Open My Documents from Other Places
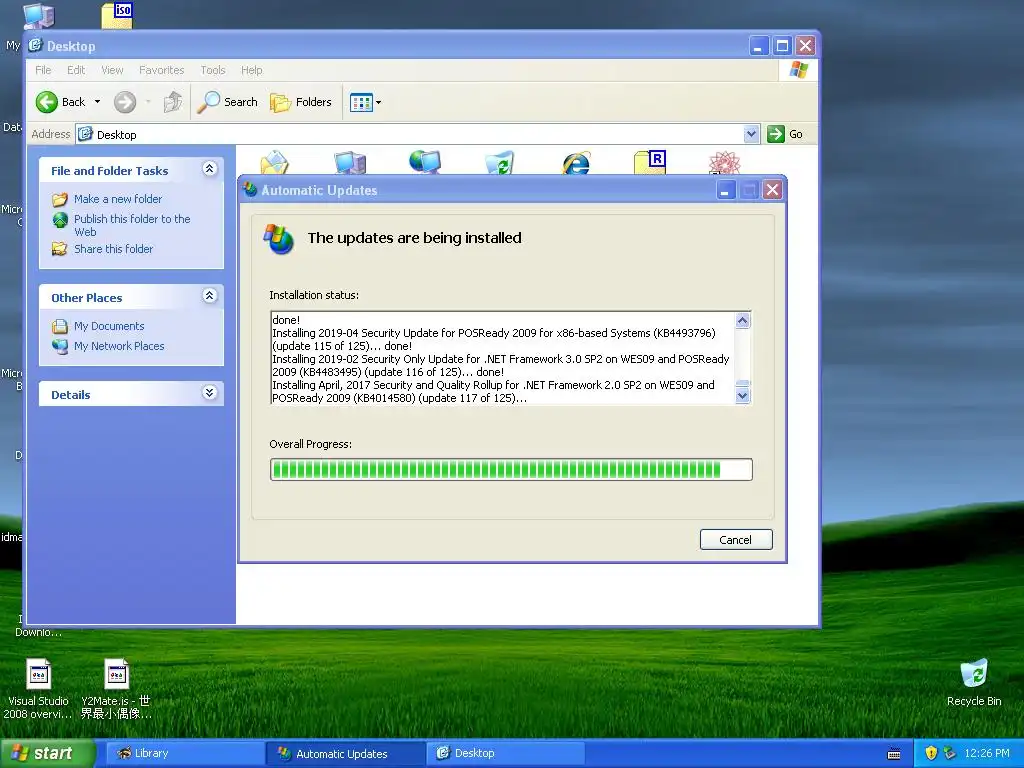1024x768 pixels. [x=108, y=326]
